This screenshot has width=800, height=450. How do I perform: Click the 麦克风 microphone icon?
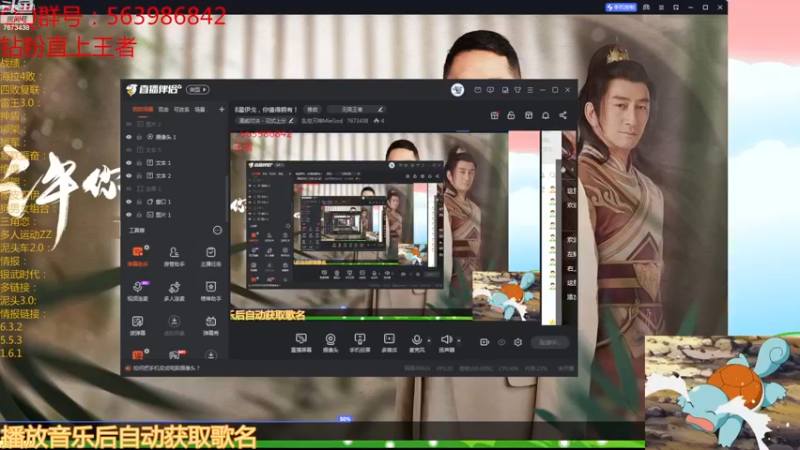pos(417,342)
